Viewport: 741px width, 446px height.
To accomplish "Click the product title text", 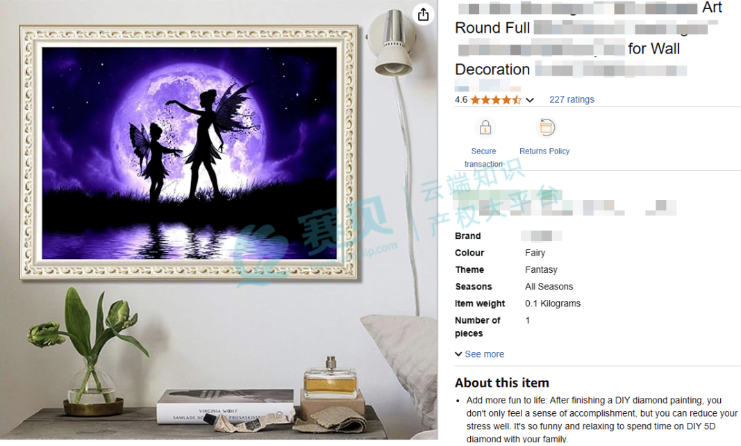I will [x=589, y=38].
